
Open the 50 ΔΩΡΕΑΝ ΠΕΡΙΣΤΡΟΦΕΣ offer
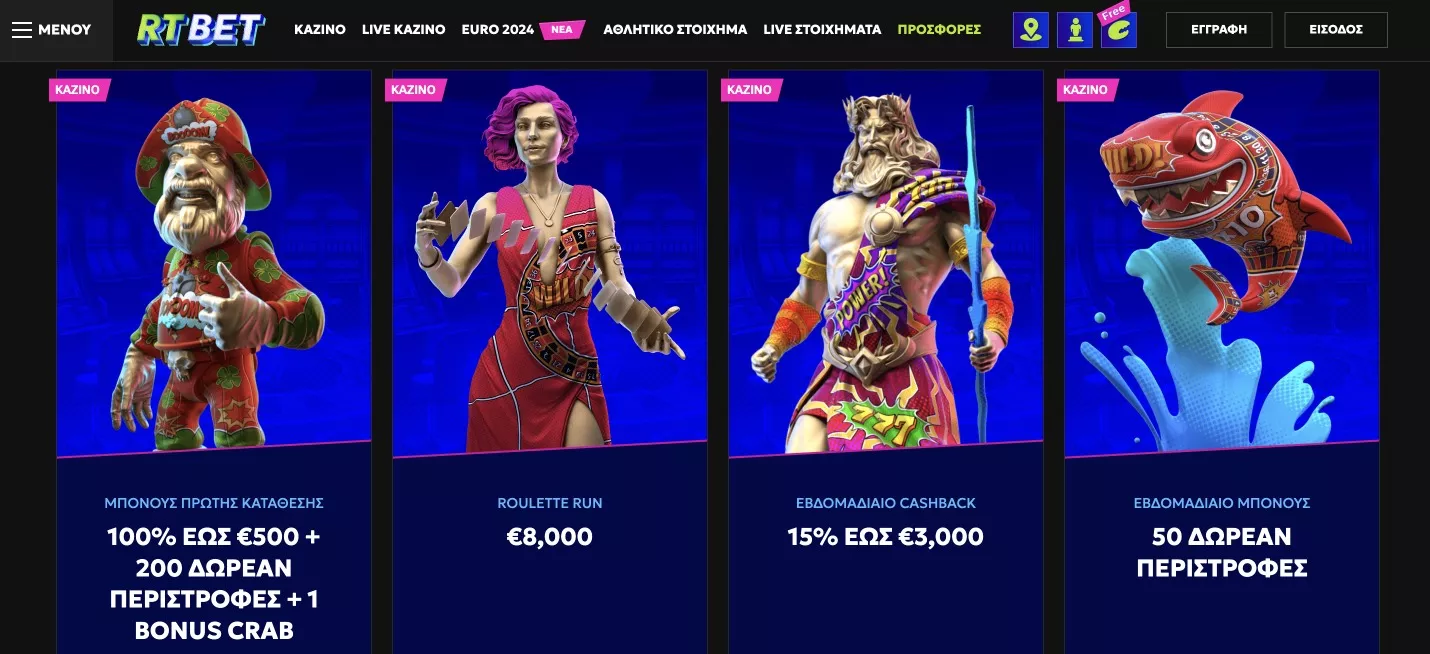point(1222,552)
